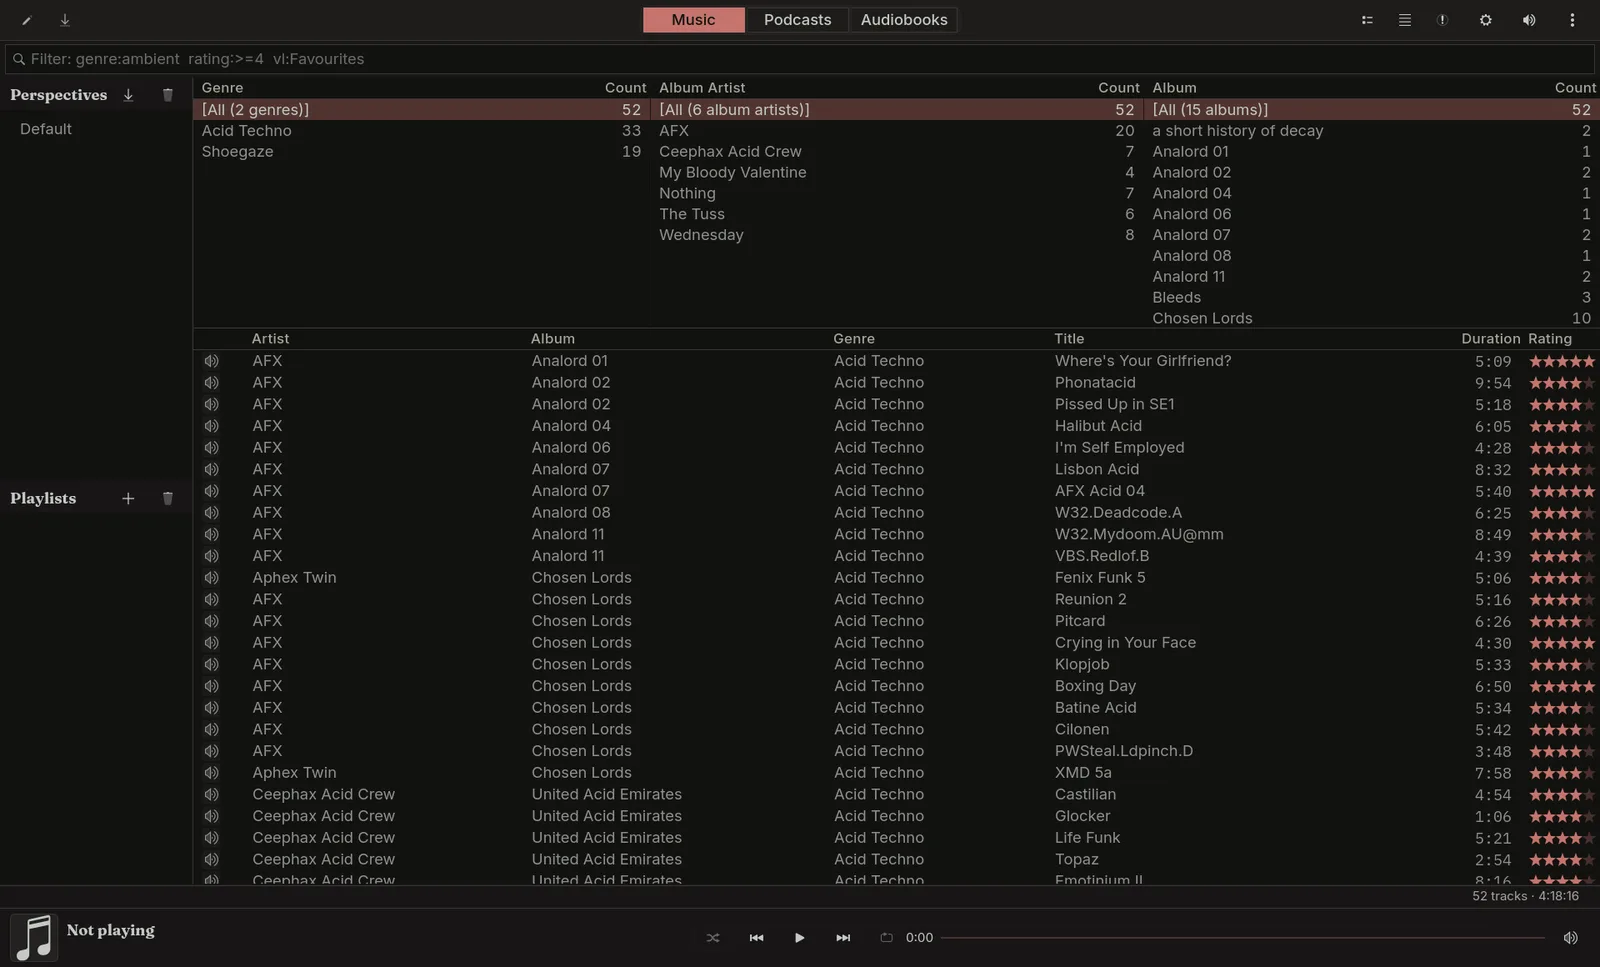
Task: Sort track list by the Artist column header
Action: (270, 339)
